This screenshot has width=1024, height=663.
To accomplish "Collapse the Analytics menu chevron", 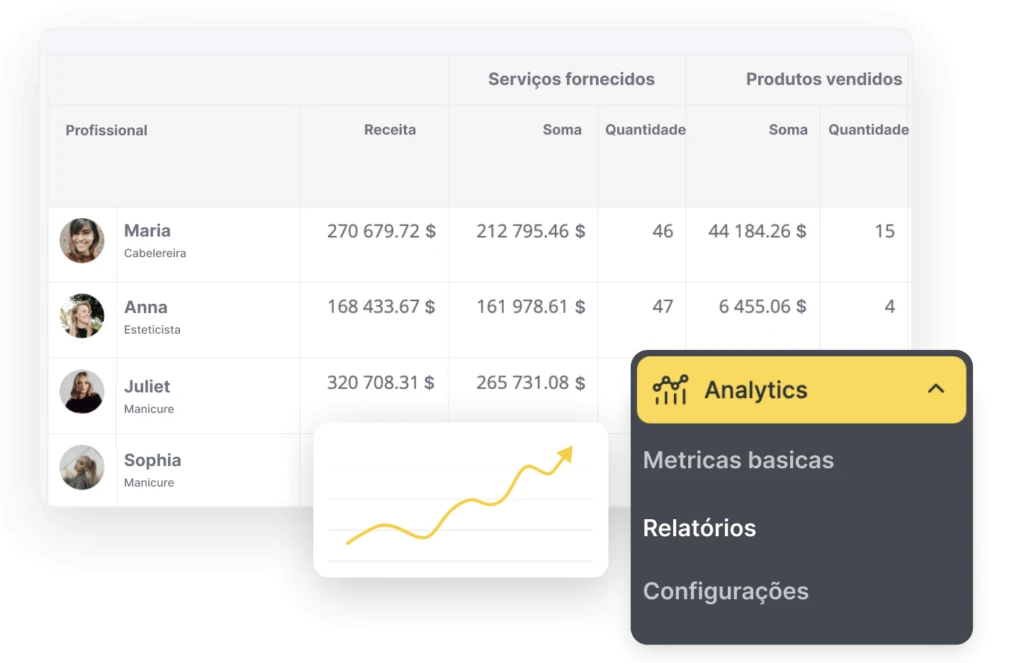I will tap(935, 389).
